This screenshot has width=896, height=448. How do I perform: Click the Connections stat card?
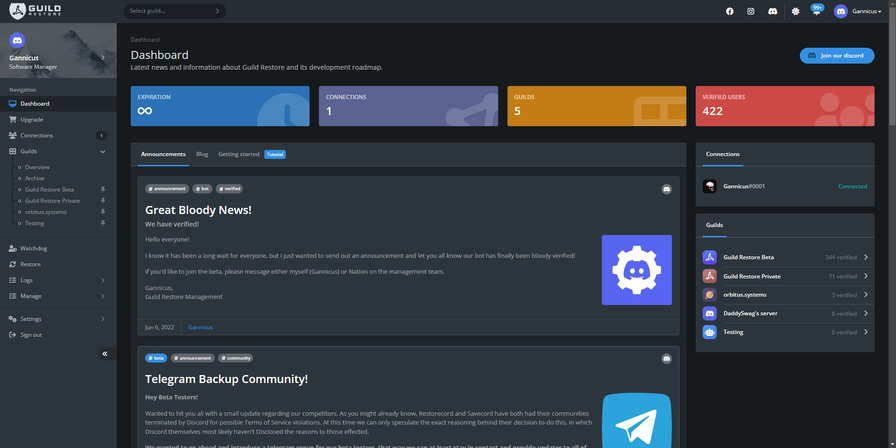(x=408, y=106)
